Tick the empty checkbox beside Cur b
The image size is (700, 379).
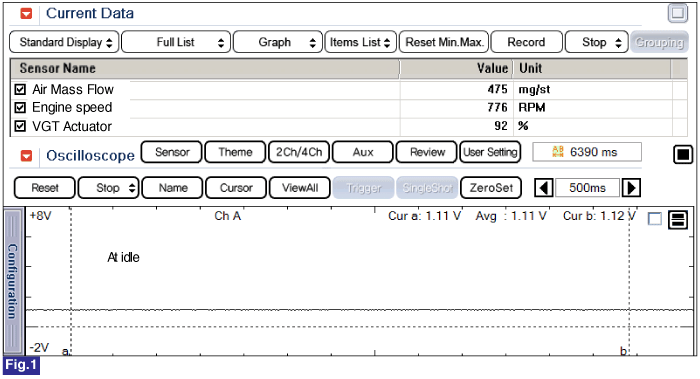654,219
